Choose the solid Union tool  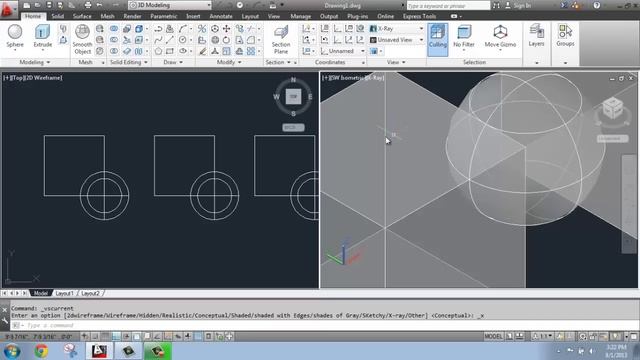[x=113, y=29]
